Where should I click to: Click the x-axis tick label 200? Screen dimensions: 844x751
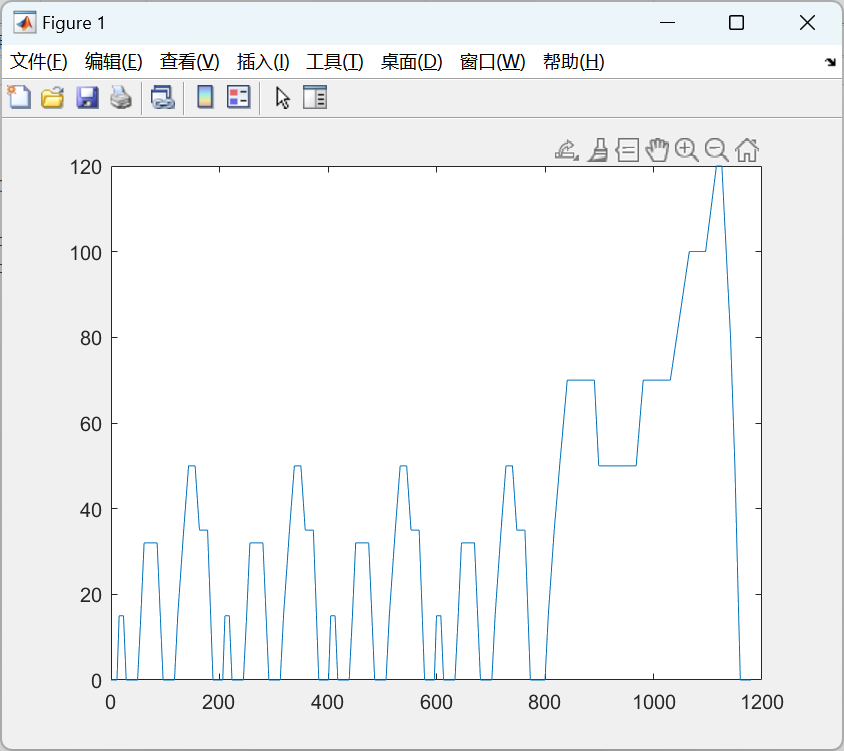218,703
